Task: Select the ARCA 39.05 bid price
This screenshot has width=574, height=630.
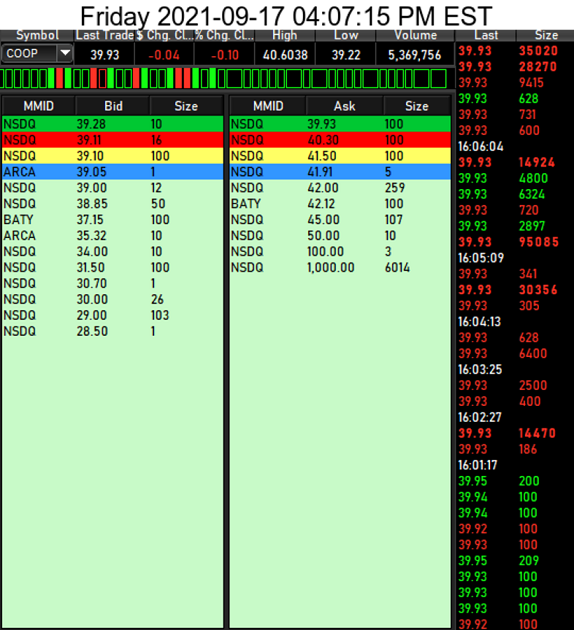Action: pos(92,172)
